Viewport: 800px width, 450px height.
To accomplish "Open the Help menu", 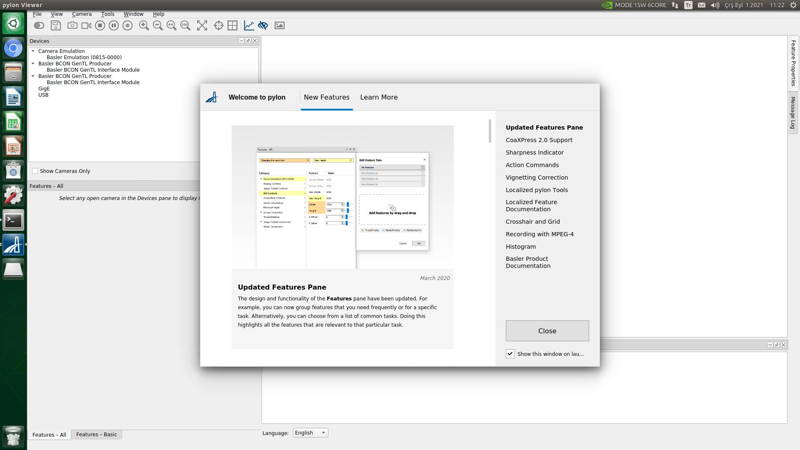I will click(159, 14).
